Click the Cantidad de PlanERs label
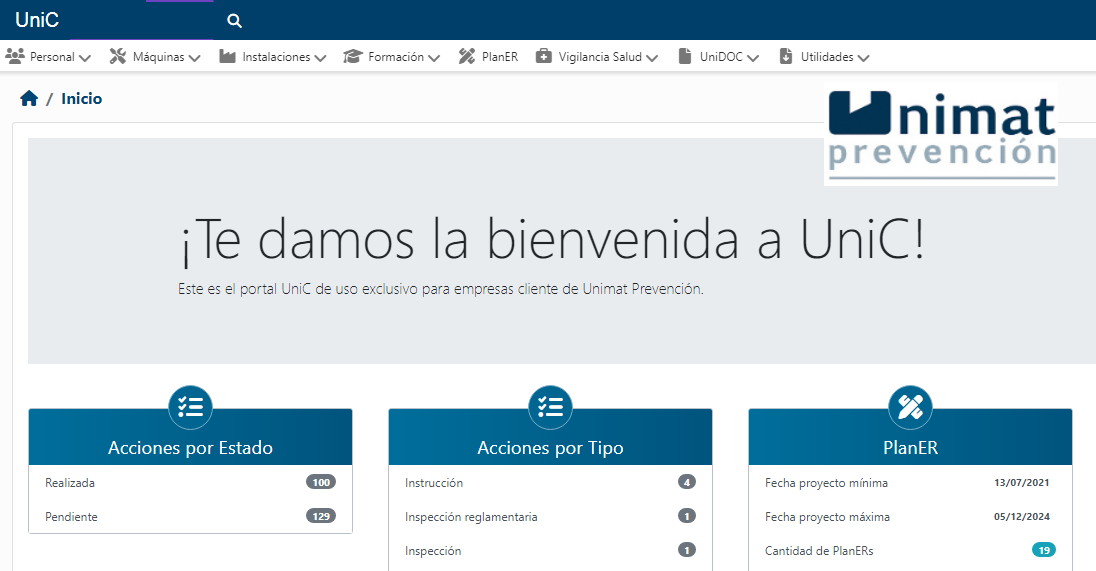 coord(819,551)
